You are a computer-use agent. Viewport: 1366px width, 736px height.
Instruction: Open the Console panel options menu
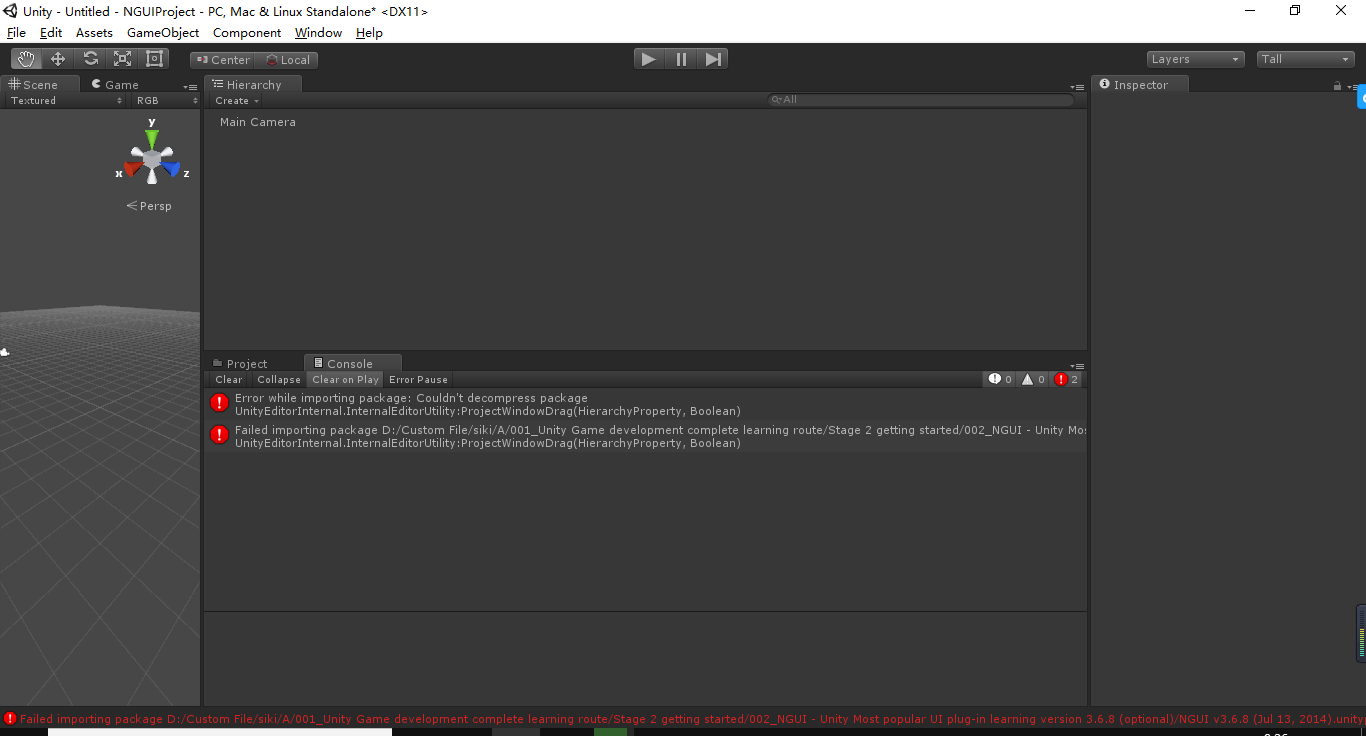pos(1077,366)
